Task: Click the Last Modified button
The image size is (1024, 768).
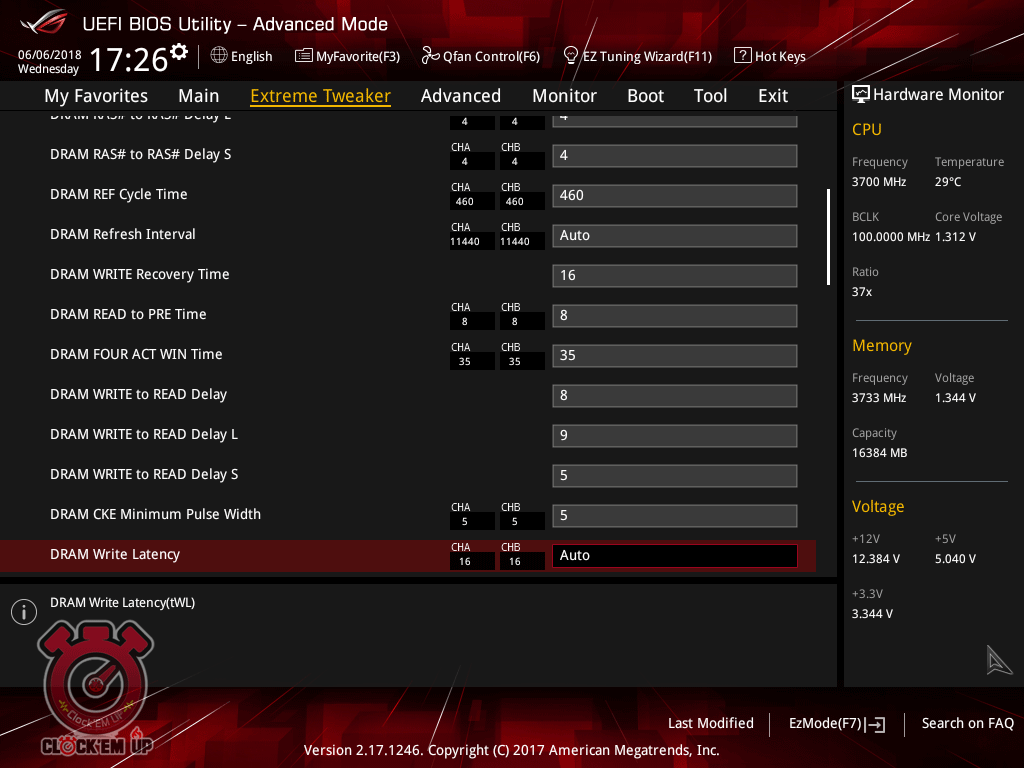Action: pos(710,723)
